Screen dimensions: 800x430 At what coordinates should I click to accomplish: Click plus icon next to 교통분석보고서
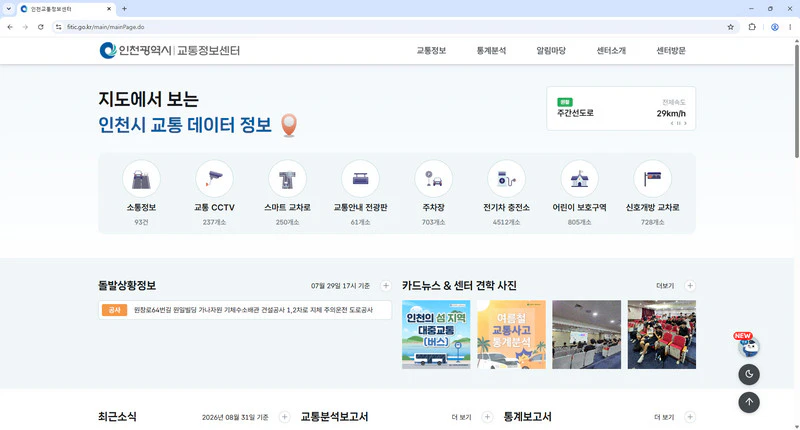pos(487,417)
